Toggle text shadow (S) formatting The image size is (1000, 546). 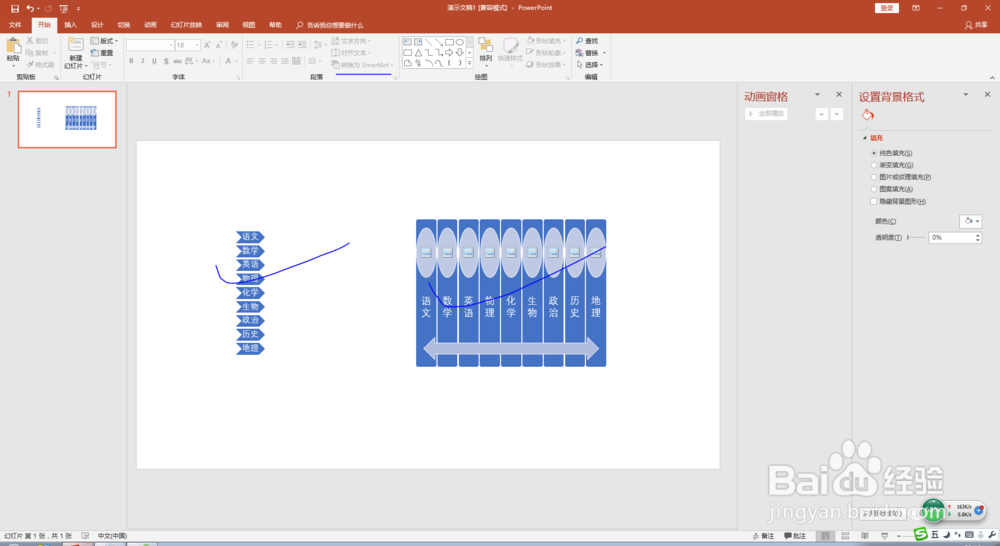click(166, 61)
